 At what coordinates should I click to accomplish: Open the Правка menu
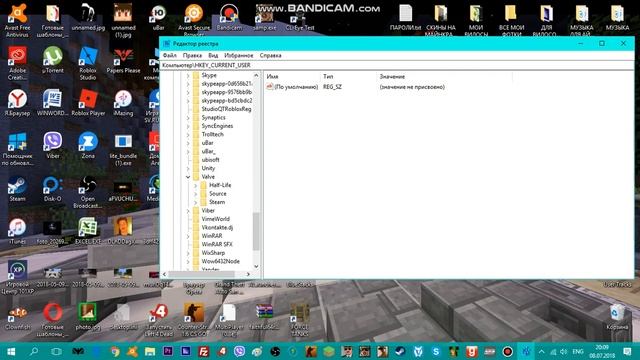(x=192, y=56)
